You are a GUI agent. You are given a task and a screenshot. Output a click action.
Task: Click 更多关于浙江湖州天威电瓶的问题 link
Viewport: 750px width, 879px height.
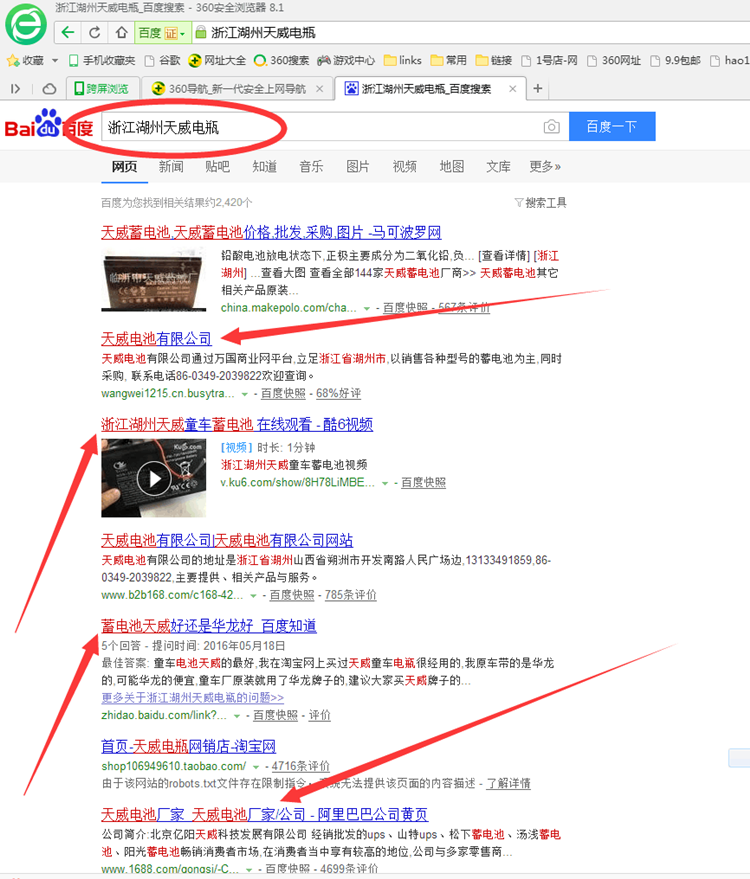click(x=193, y=698)
